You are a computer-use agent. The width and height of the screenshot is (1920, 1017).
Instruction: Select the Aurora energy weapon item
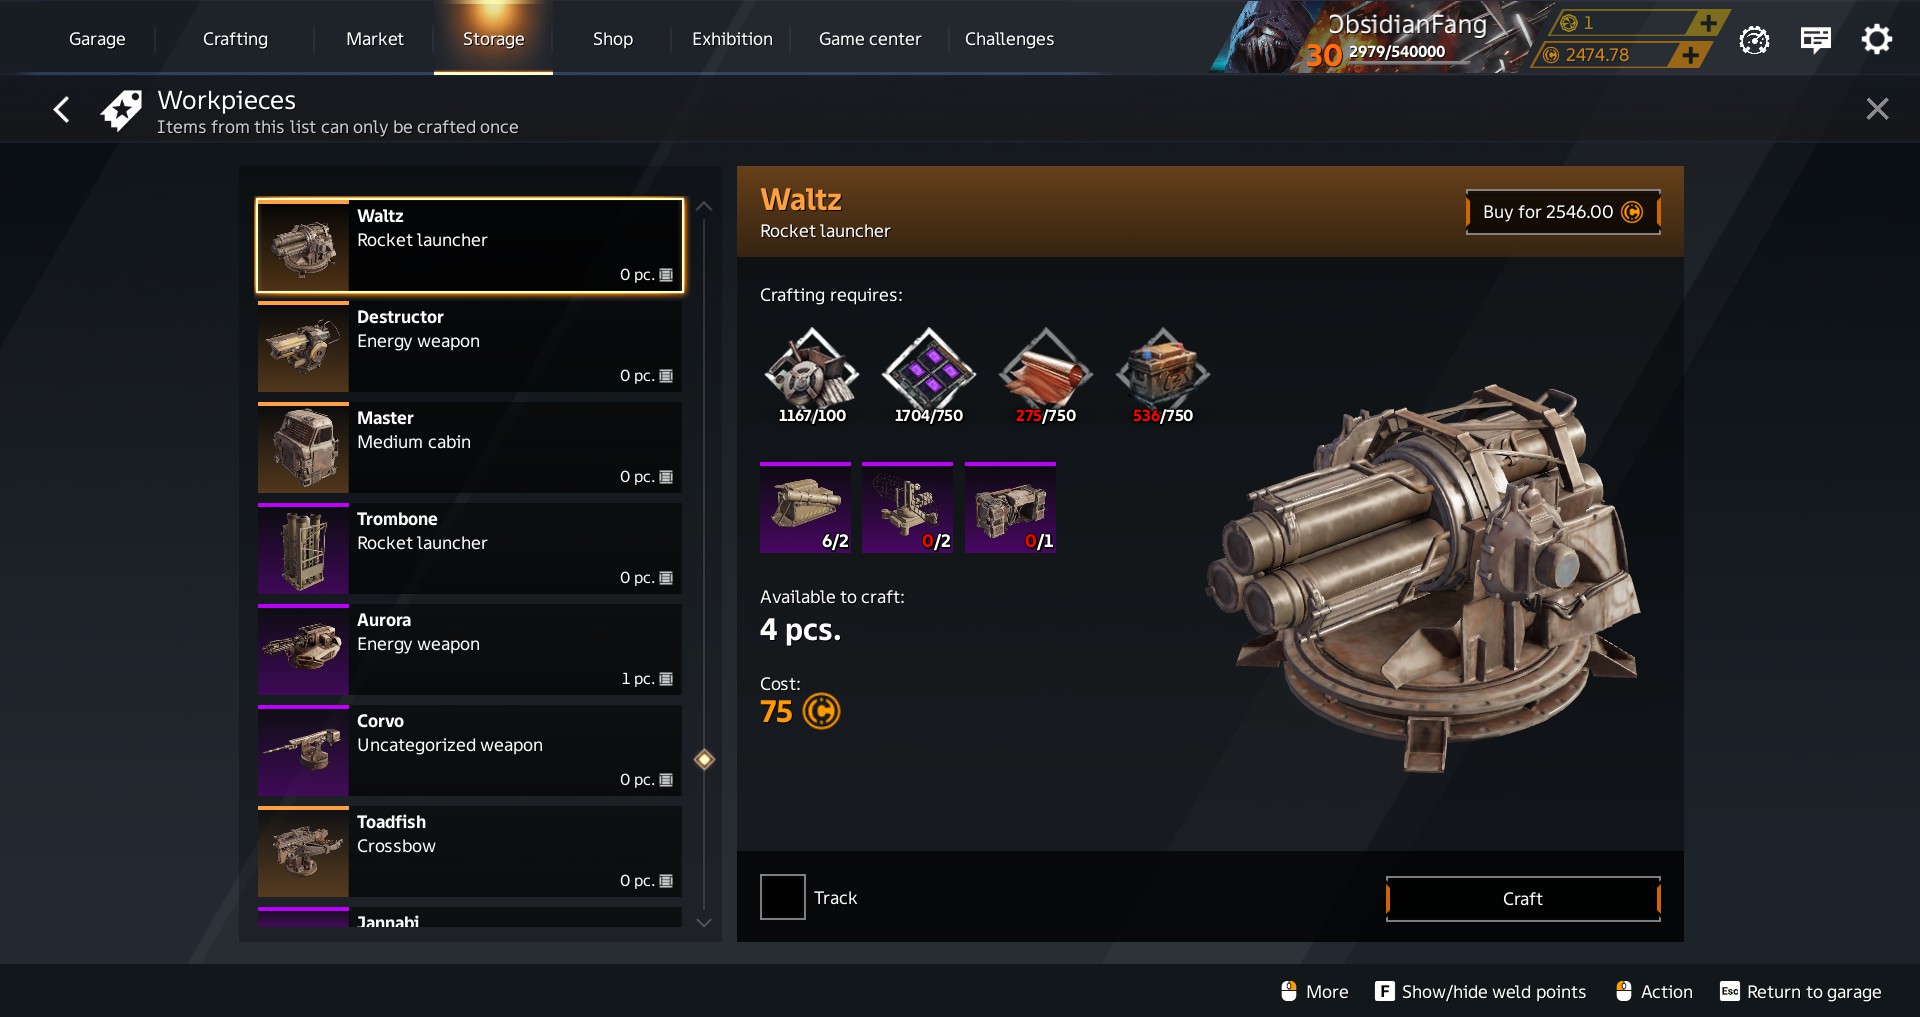[x=470, y=649]
